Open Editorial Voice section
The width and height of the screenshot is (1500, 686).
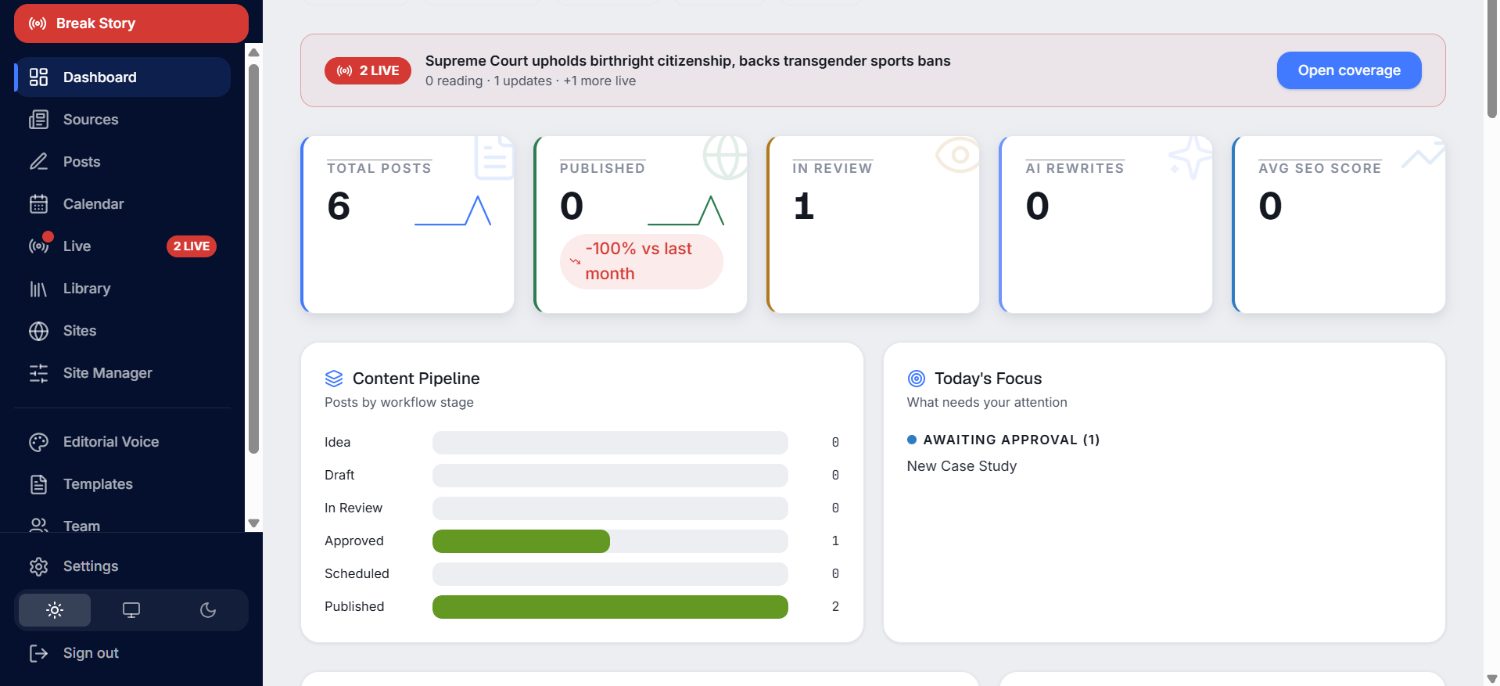click(122, 442)
